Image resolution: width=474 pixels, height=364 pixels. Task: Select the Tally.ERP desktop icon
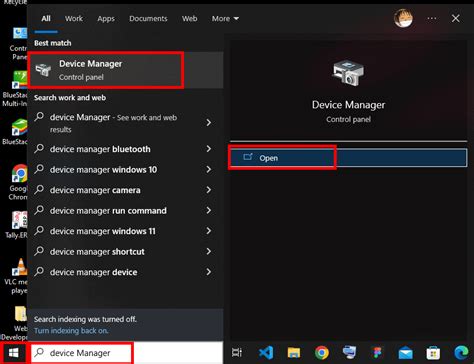[17, 225]
